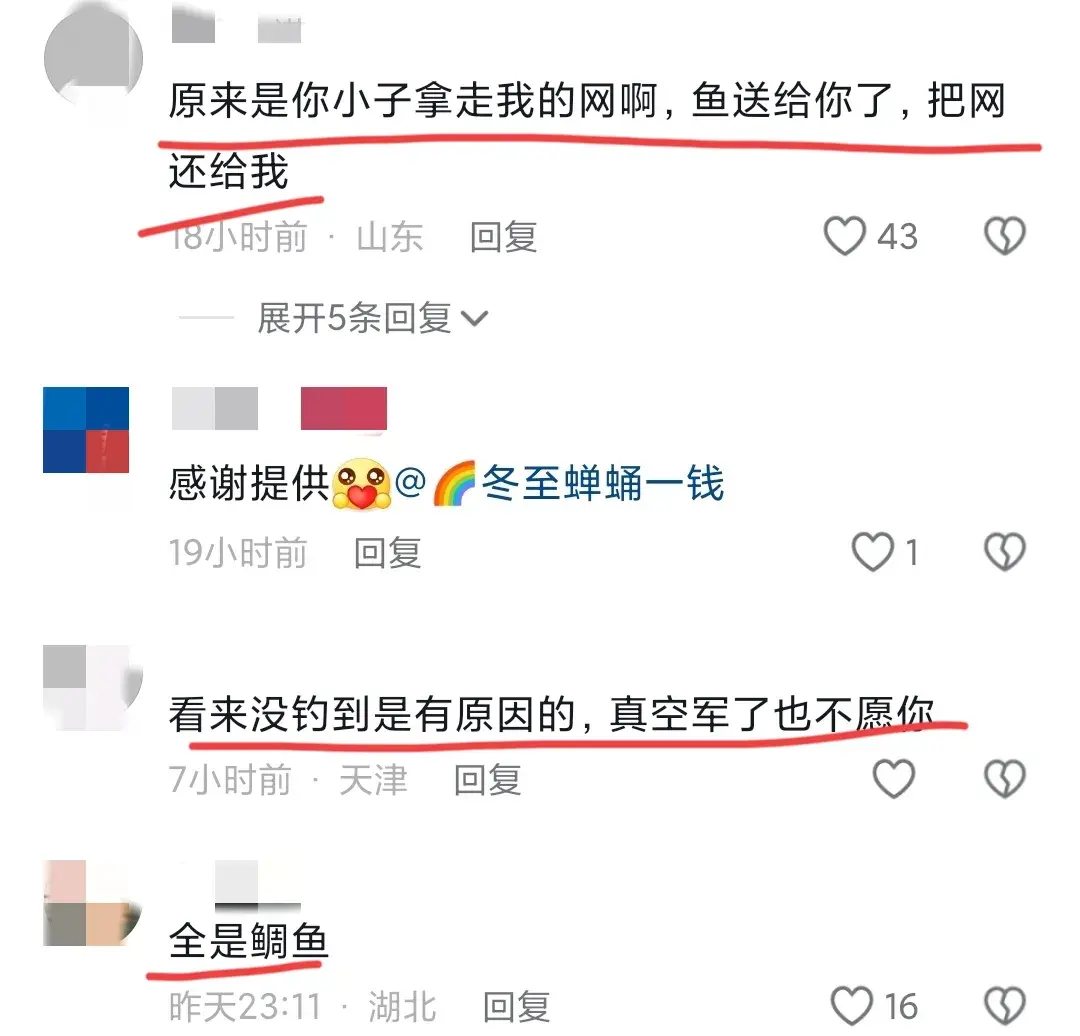This screenshot has width=1080, height=1036.
Task: Like the Tianjin comment about 空军
Action: point(893,779)
